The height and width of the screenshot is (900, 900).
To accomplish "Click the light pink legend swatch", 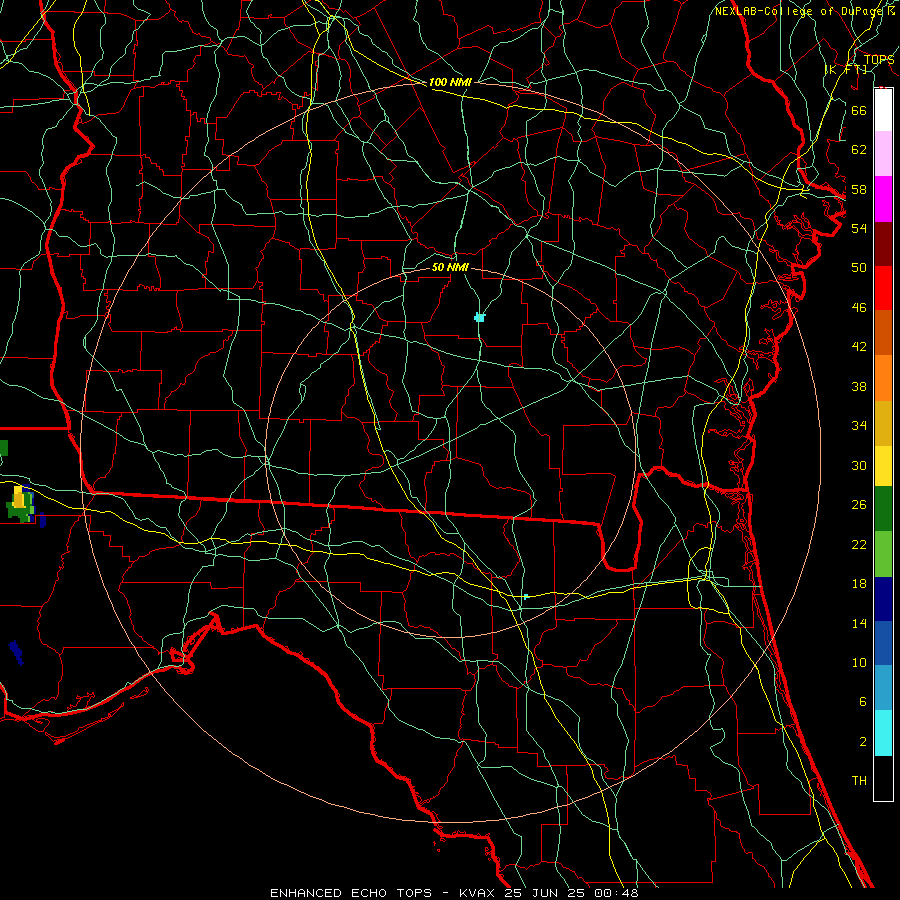I will [x=883, y=153].
